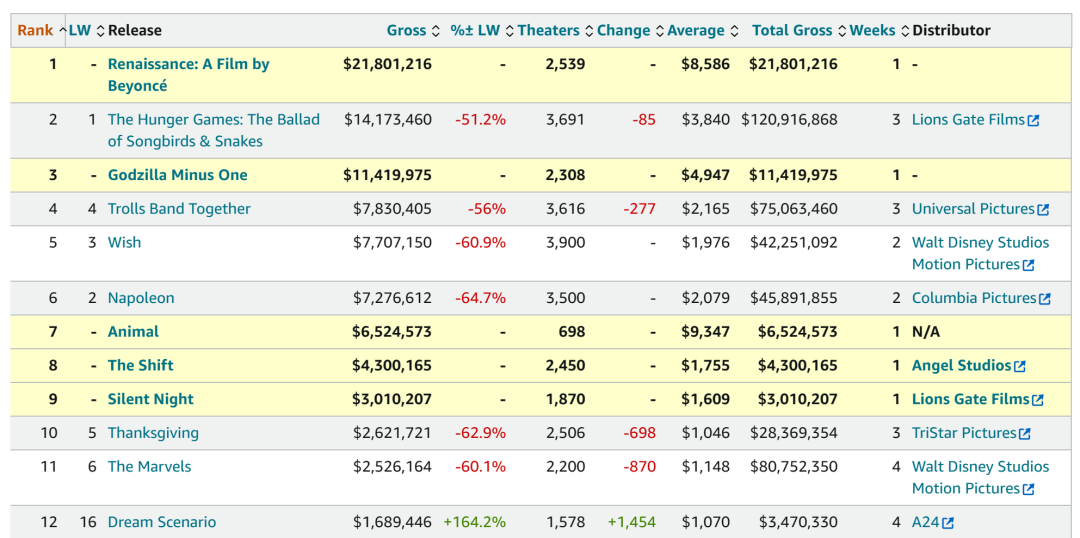Sort table by Rank column
Viewport: 1080px width, 538px height.
tap(35, 31)
